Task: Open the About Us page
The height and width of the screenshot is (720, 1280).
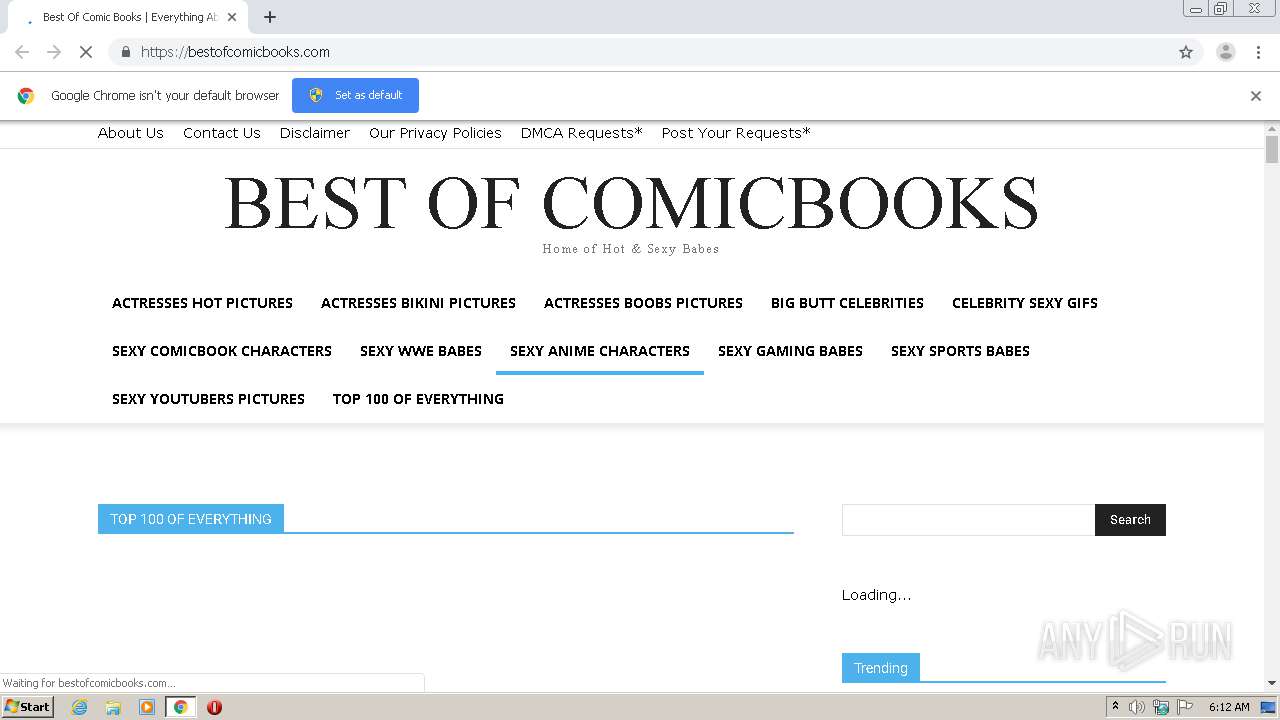Action: pos(131,133)
